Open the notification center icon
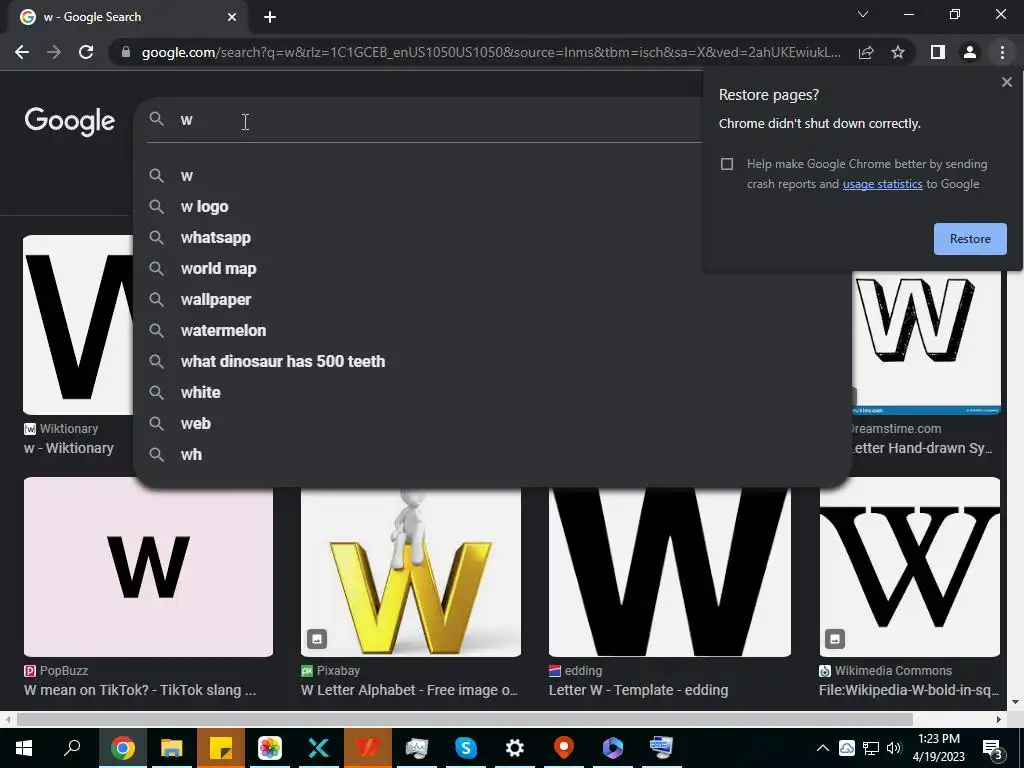 point(992,748)
